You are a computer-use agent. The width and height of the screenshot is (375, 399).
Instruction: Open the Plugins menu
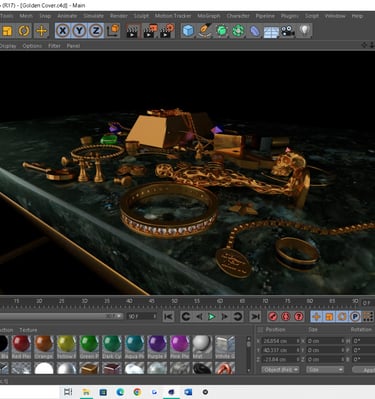click(289, 16)
